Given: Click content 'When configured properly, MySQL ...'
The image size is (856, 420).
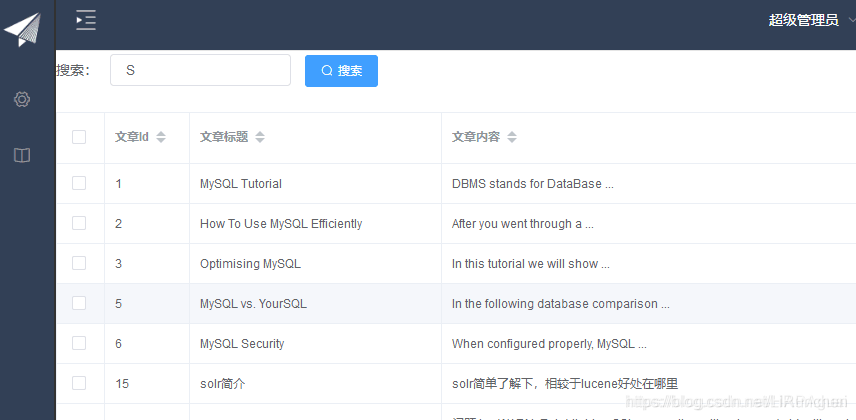Looking at the screenshot, I should tap(549, 344).
